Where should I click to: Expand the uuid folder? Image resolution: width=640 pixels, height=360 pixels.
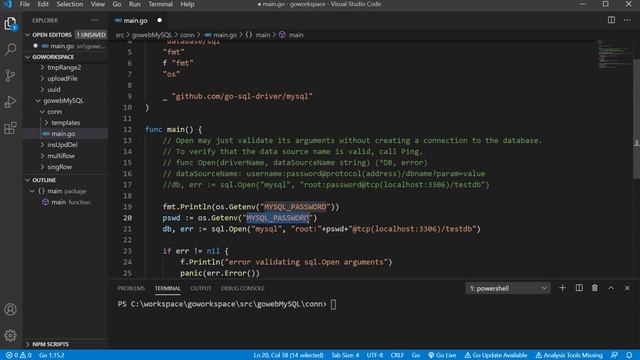pos(54,89)
